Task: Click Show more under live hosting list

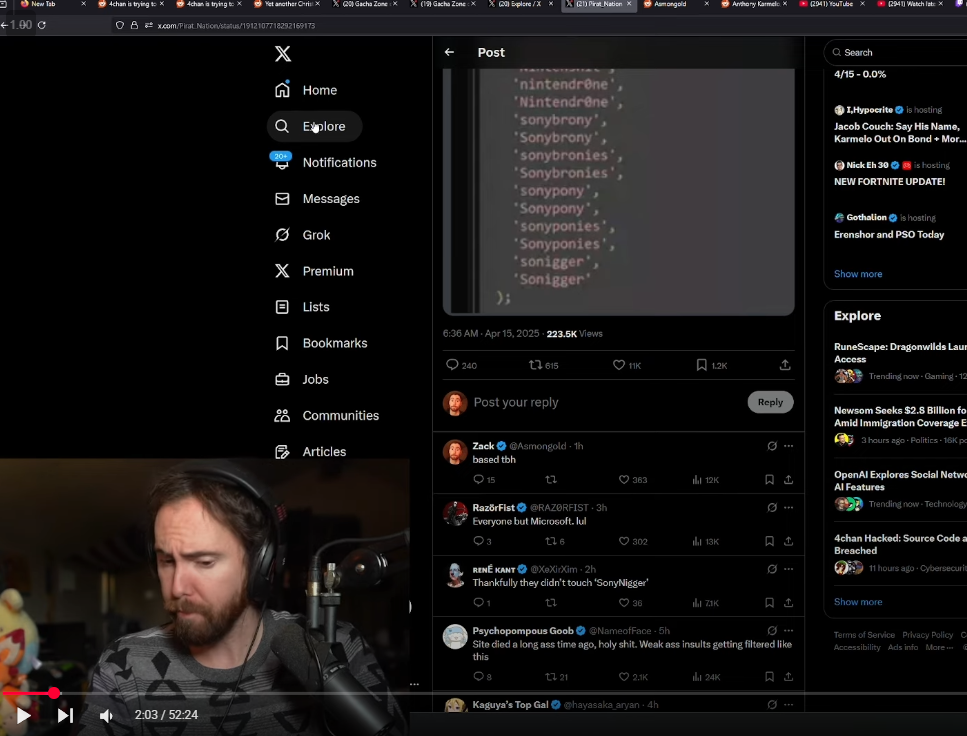Action: click(x=858, y=274)
